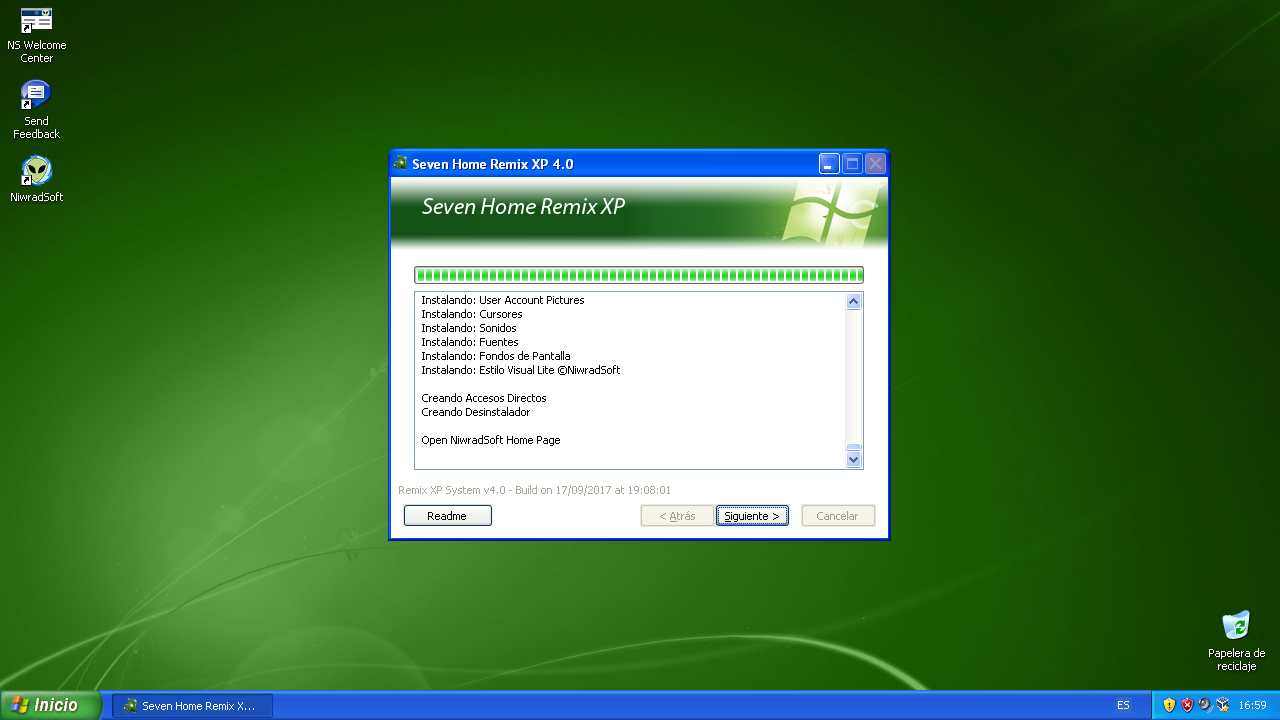Open the volume speaker icon in system tray
The width and height of the screenshot is (1280, 720).
pos(1203,705)
